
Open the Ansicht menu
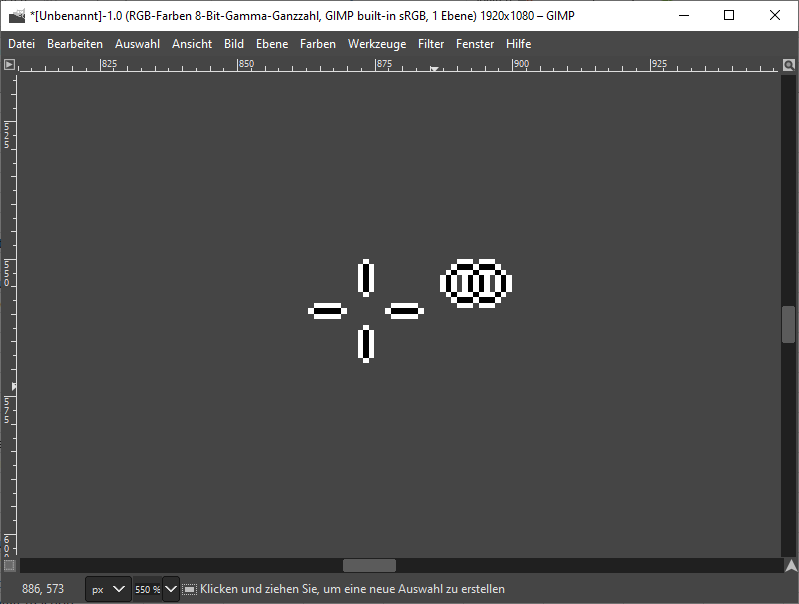point(192,44)
